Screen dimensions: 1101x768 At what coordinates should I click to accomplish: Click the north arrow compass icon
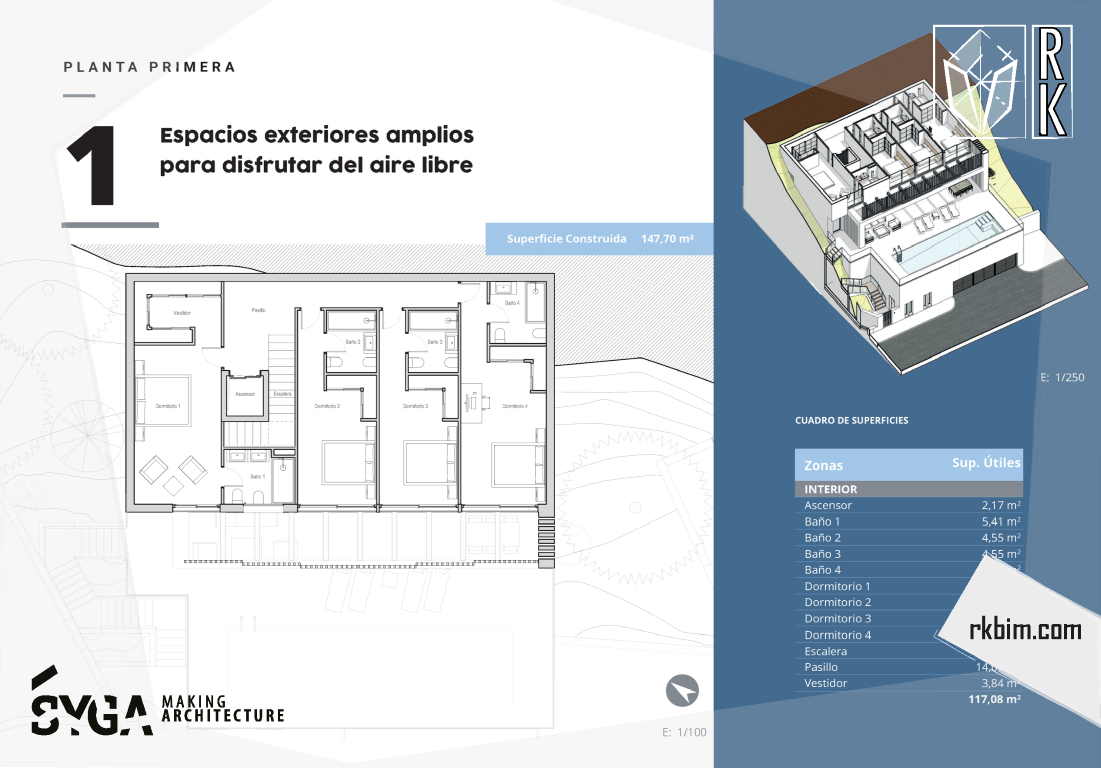tap(682, 690)
